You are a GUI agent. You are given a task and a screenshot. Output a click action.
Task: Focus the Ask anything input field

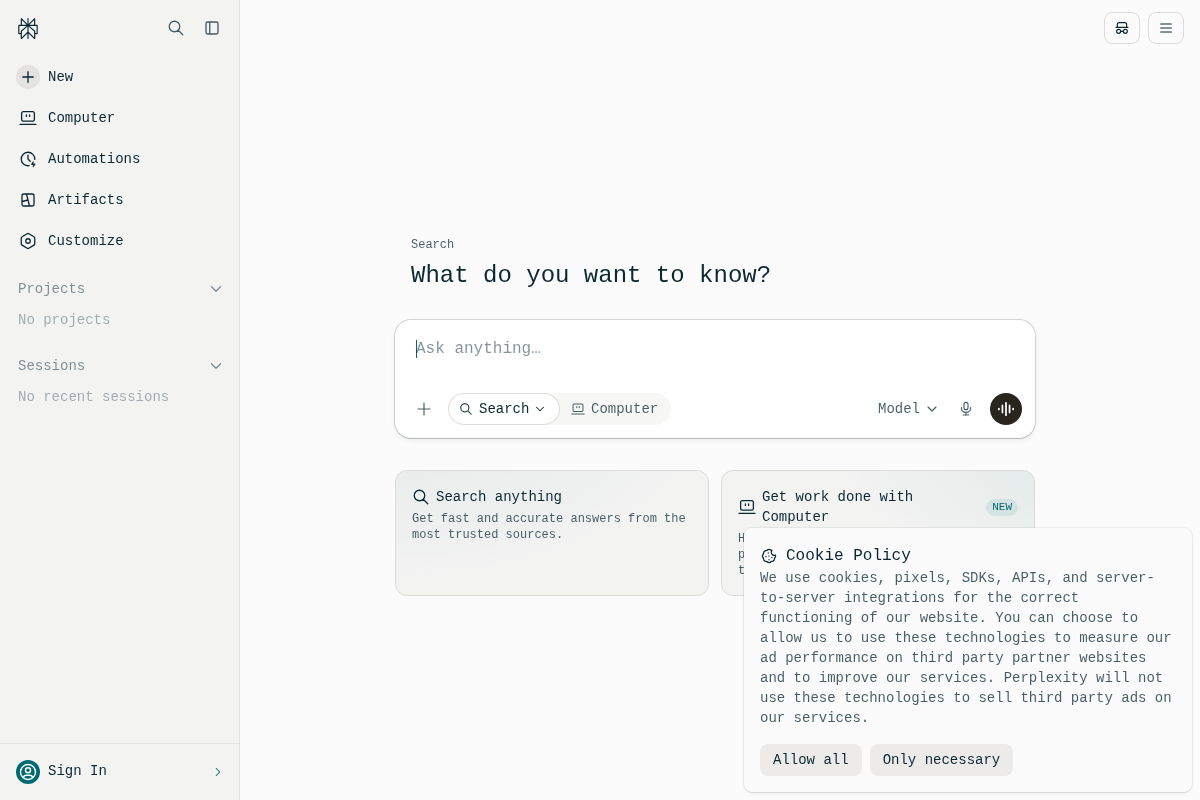[x=715, y=349]
